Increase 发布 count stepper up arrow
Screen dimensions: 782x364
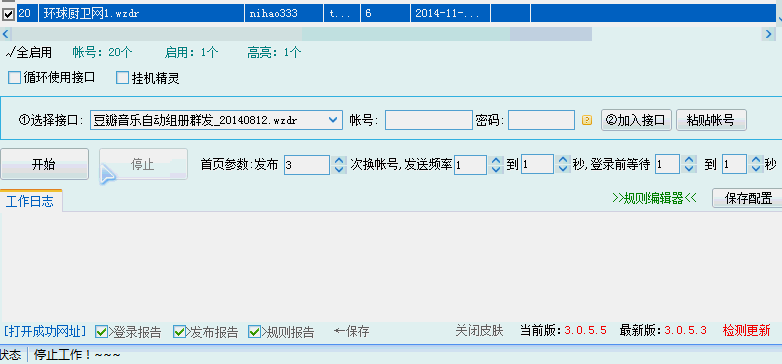[340, 161]
